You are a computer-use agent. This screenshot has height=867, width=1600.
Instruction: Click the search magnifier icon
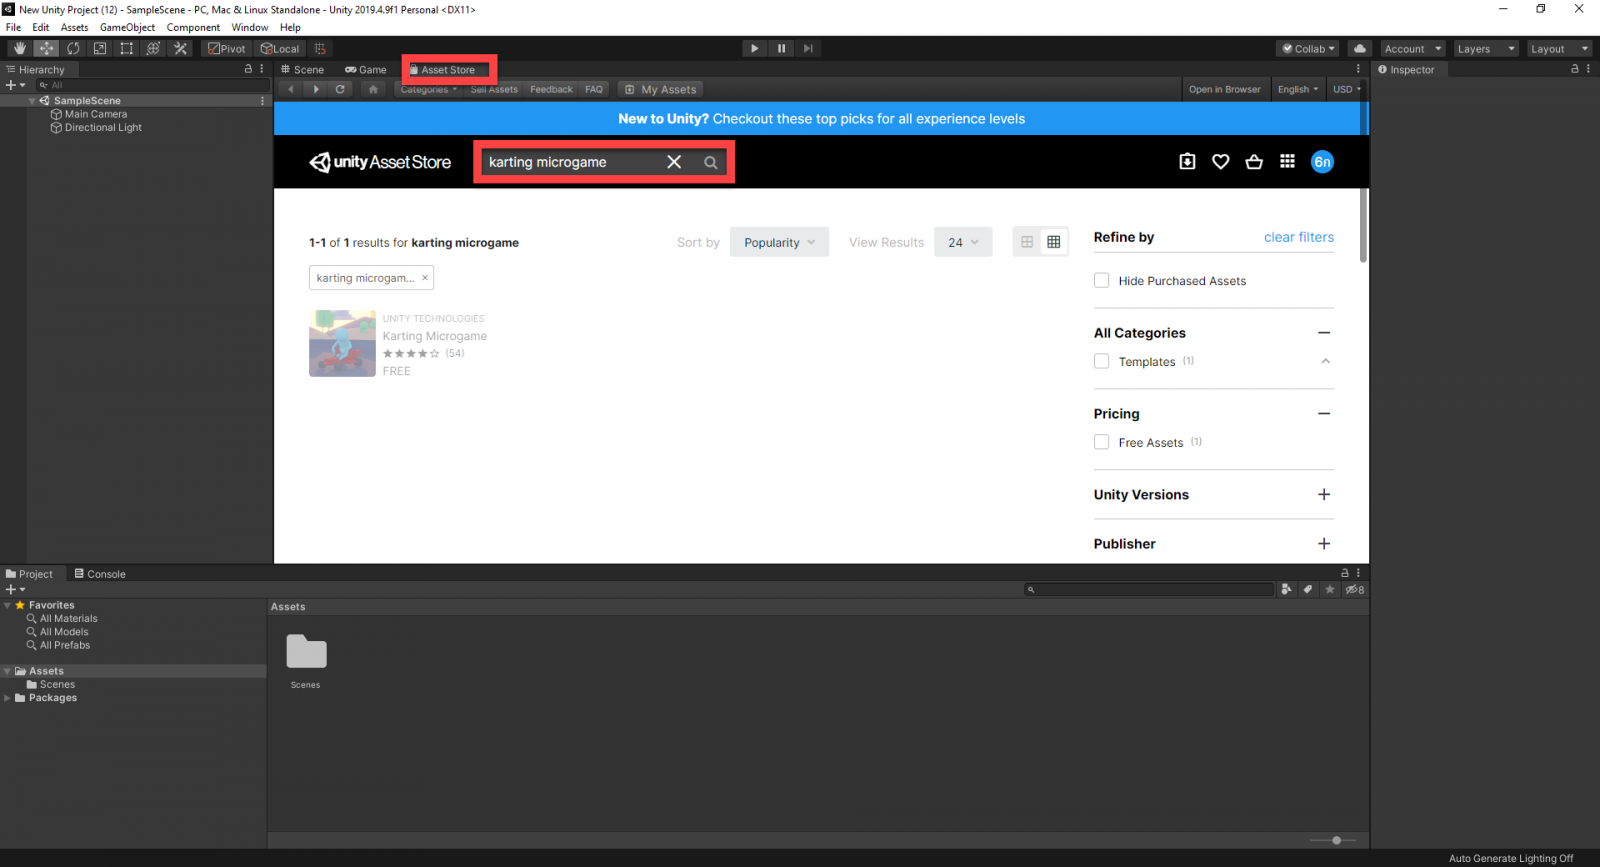710,162
